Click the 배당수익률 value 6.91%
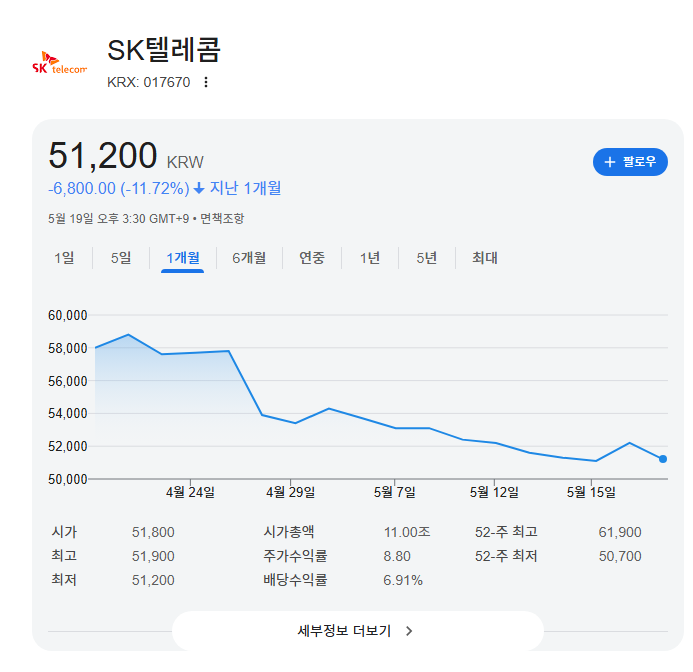 pos(403,580)
